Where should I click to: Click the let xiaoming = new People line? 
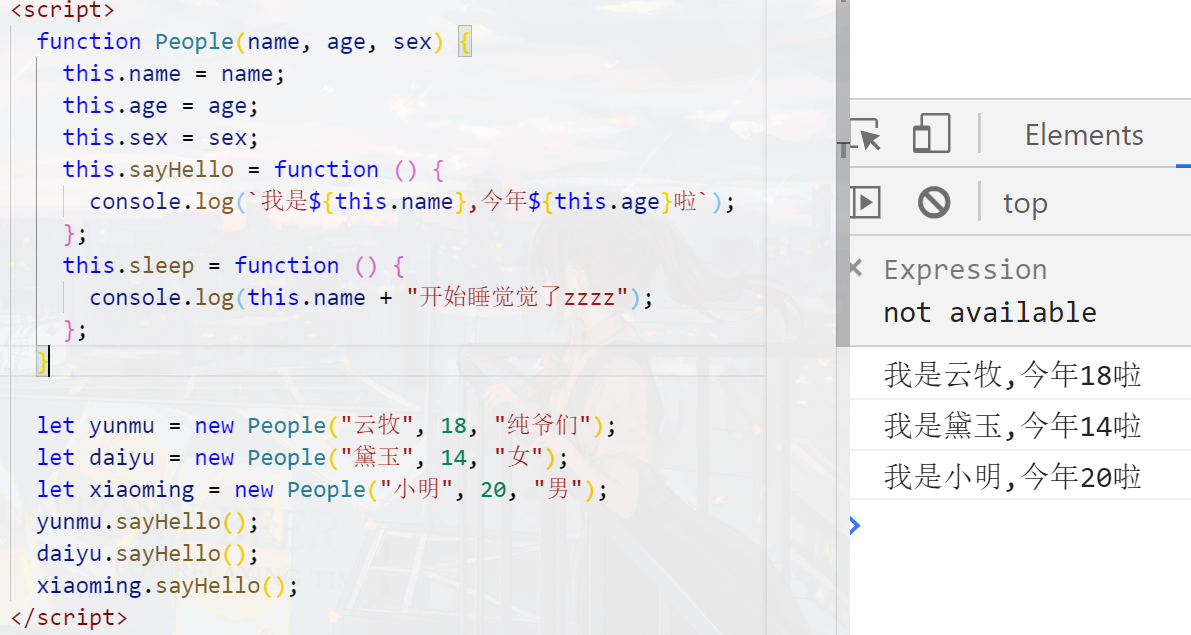click(x=322, y=489)
